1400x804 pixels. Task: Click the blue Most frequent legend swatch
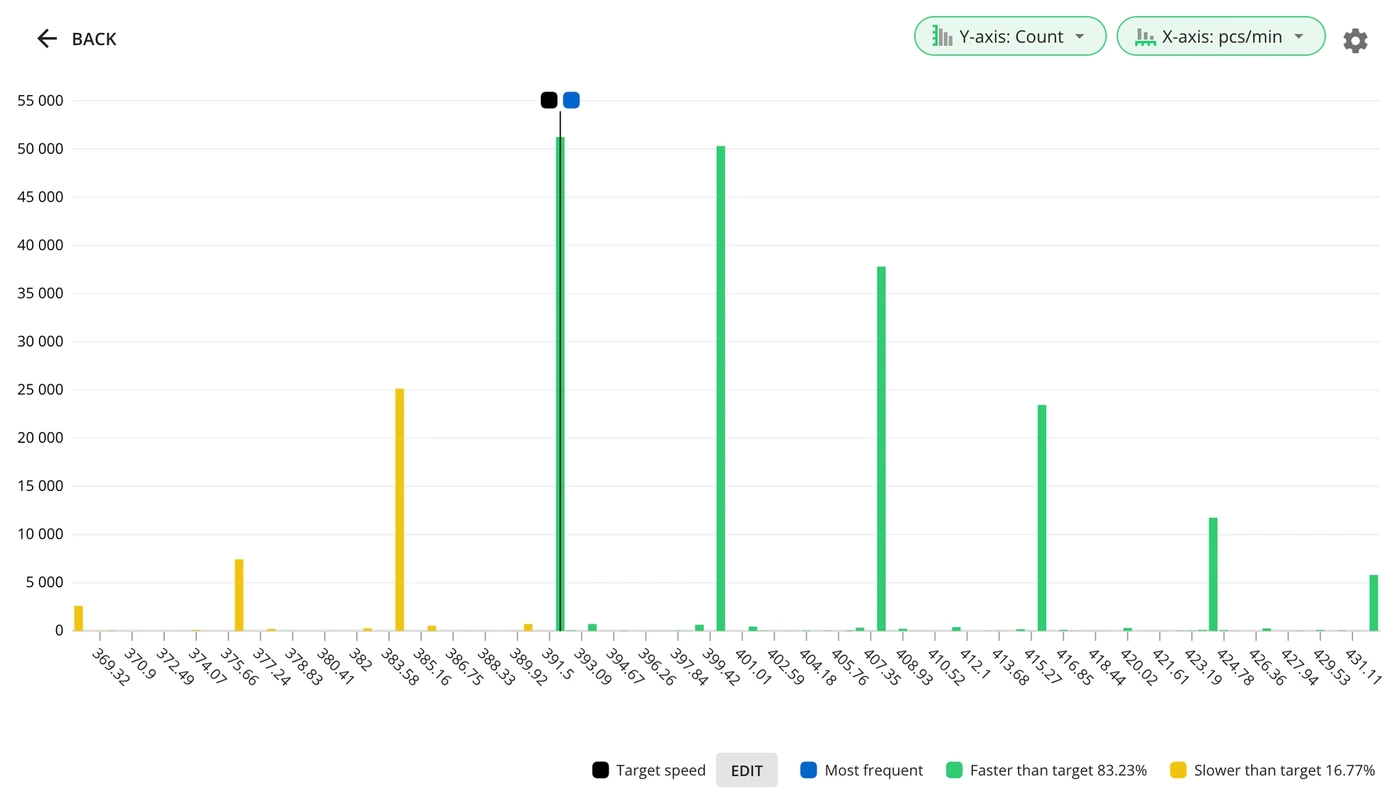tap(809, 770)
